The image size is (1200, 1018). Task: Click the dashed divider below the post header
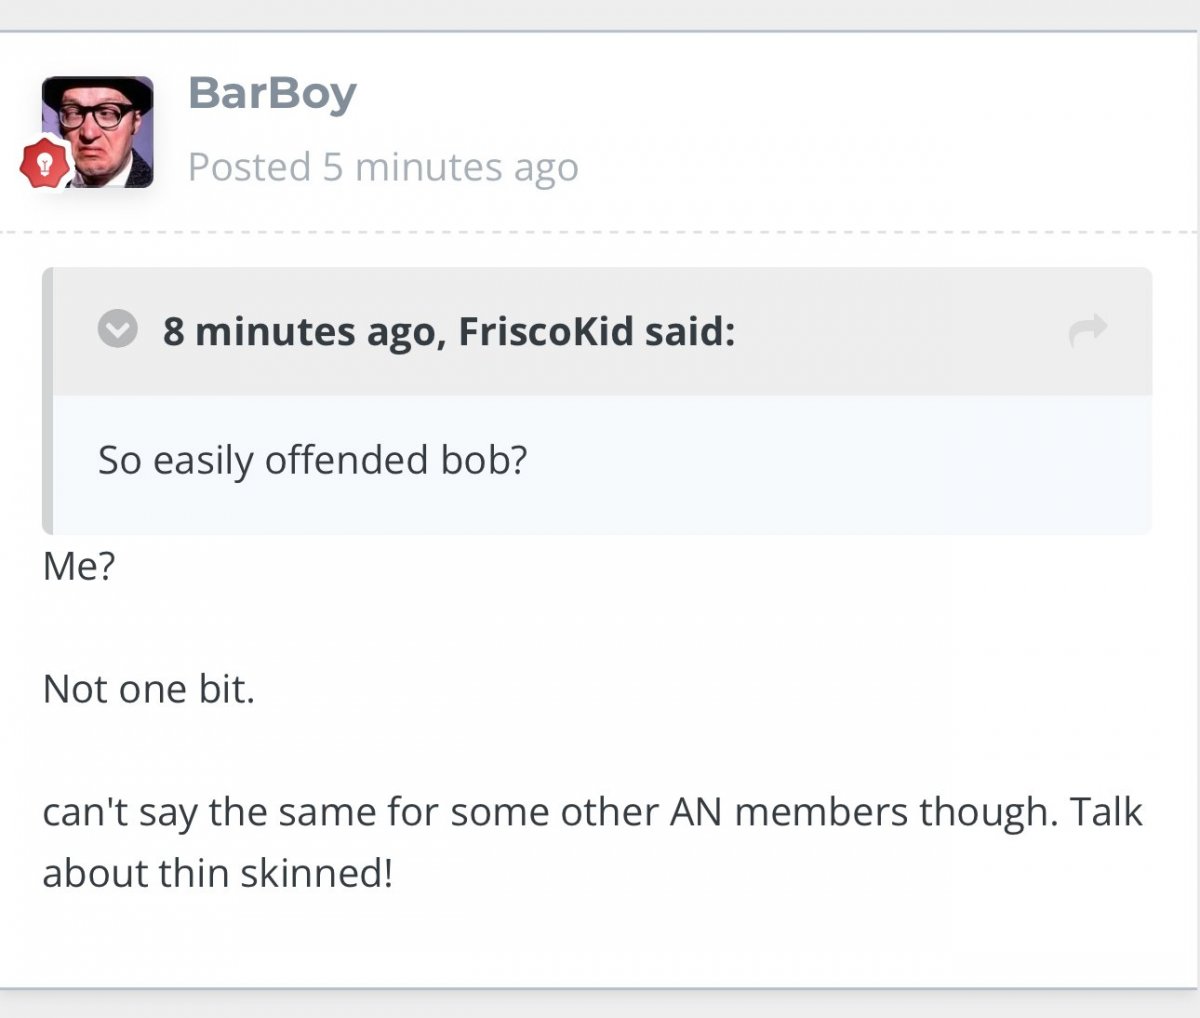click(600, 232)
